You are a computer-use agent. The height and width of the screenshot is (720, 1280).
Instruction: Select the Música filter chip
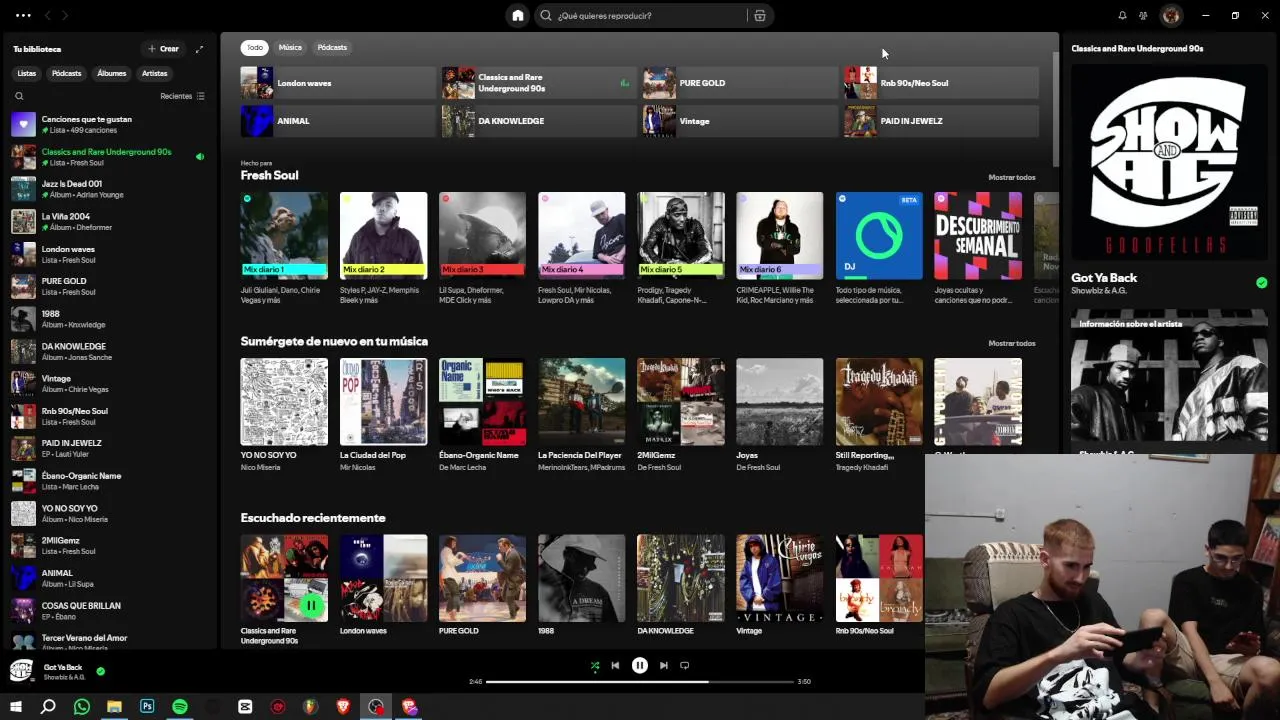(290, 47)
